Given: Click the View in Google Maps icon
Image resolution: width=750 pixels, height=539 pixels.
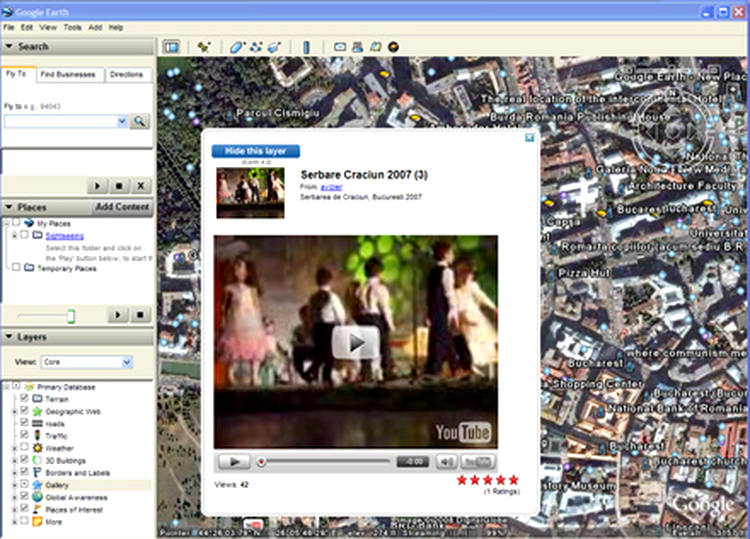Looking at the screenshot, I should coord(375,47).
